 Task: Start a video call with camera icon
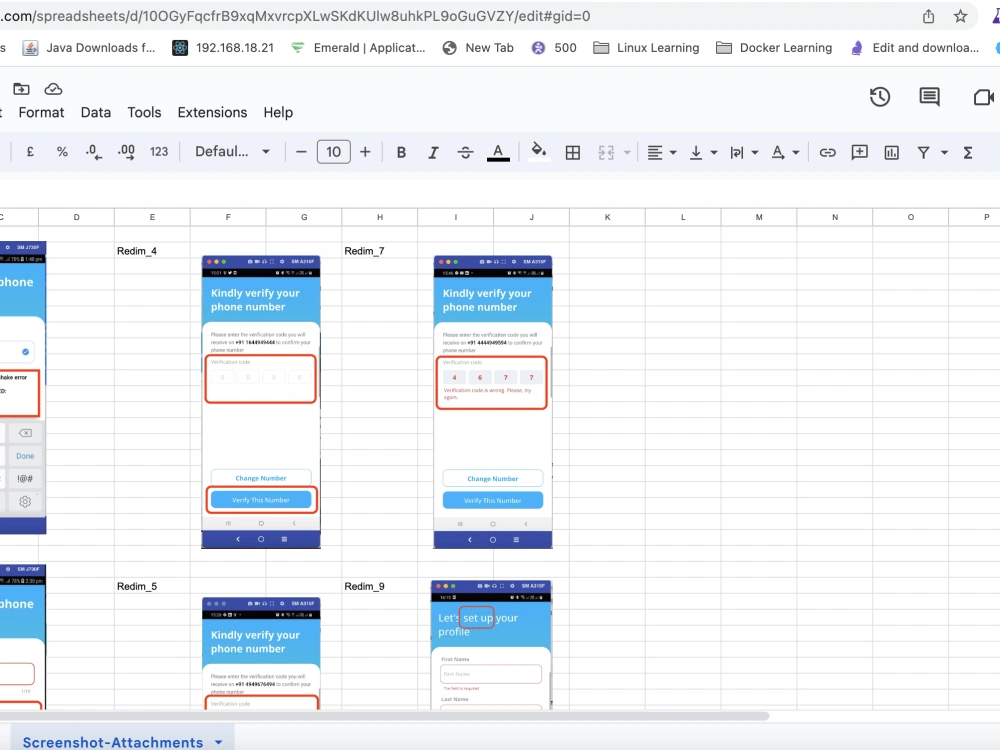point(983,97)
